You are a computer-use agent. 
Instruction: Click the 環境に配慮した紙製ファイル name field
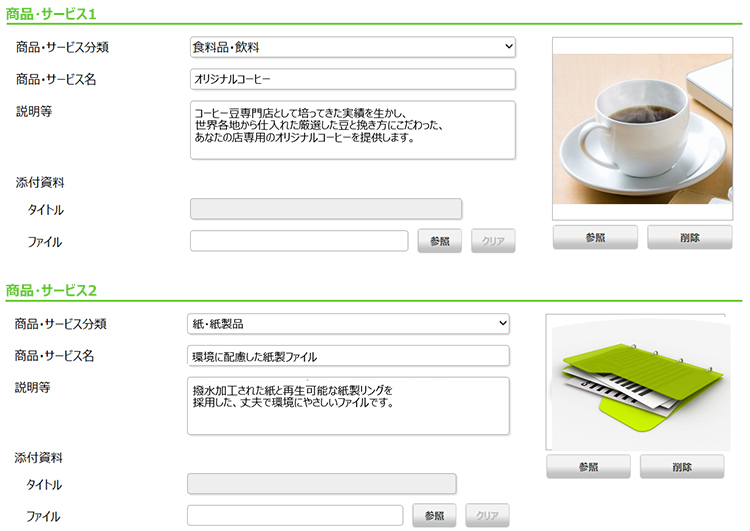348,356
